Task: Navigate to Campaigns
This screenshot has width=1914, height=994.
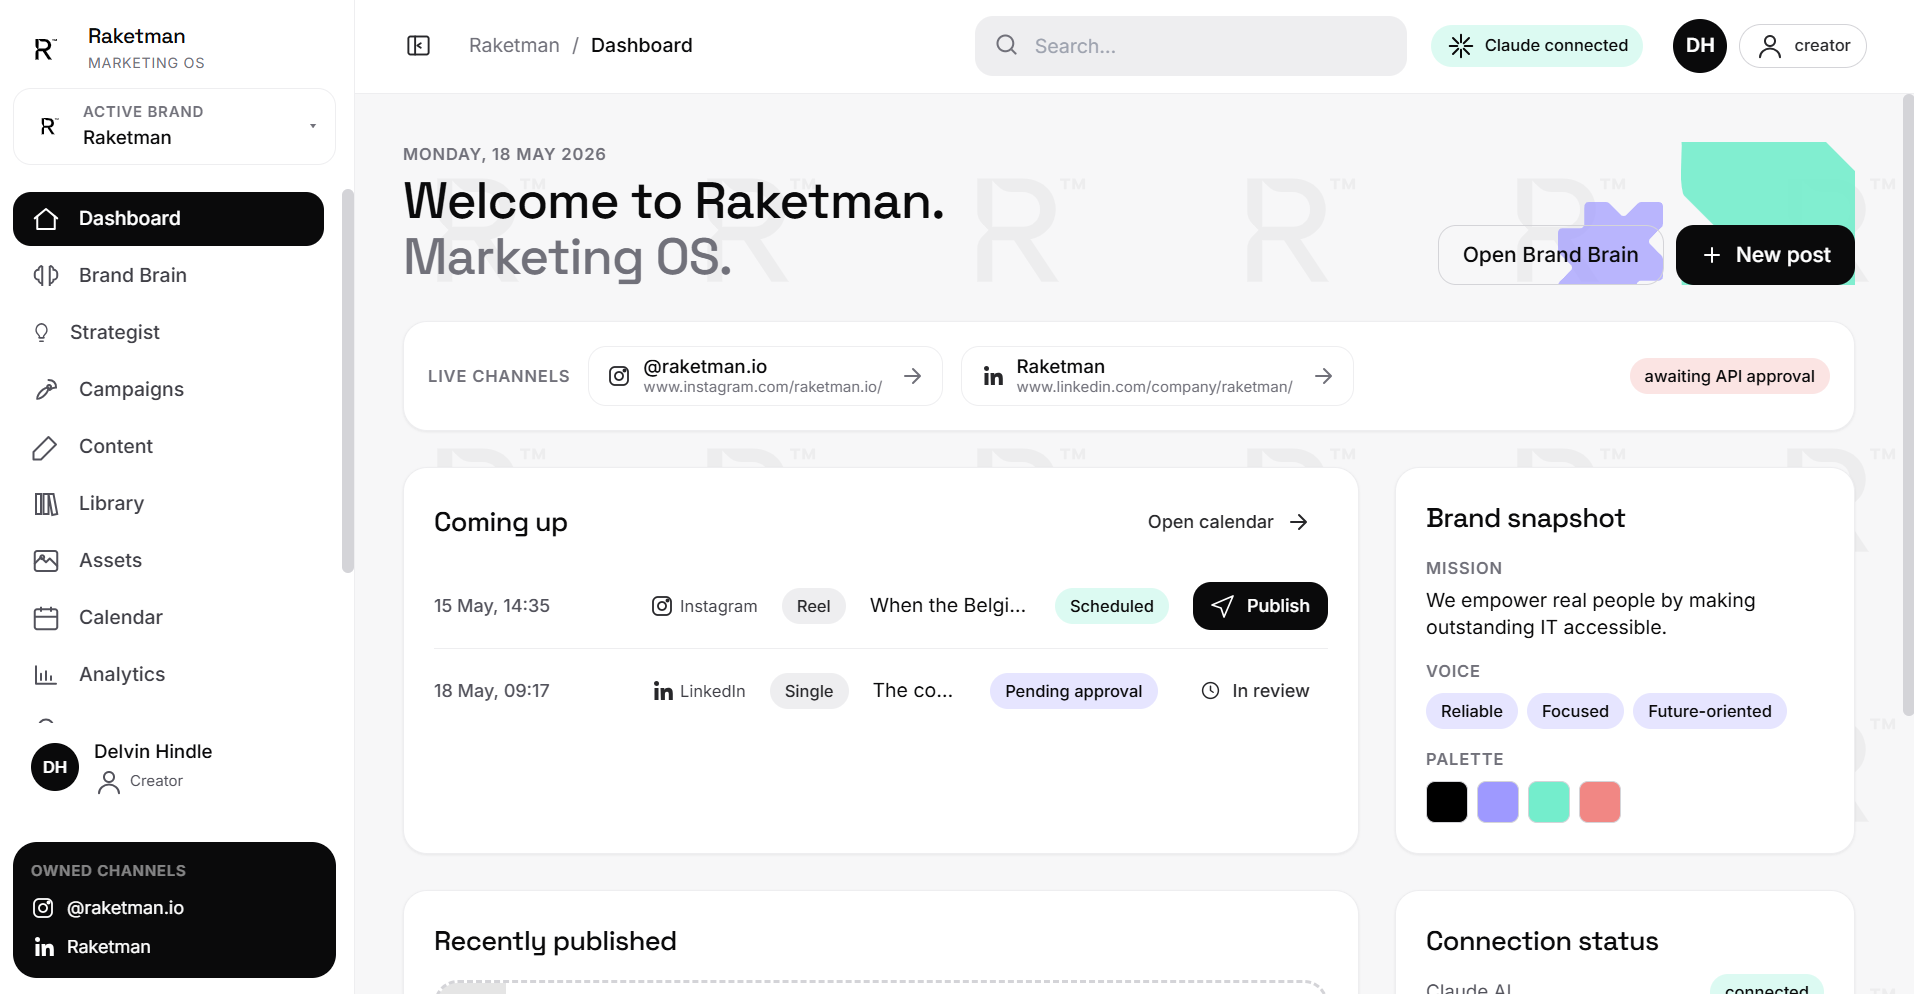Action: (x=168, y=389)
